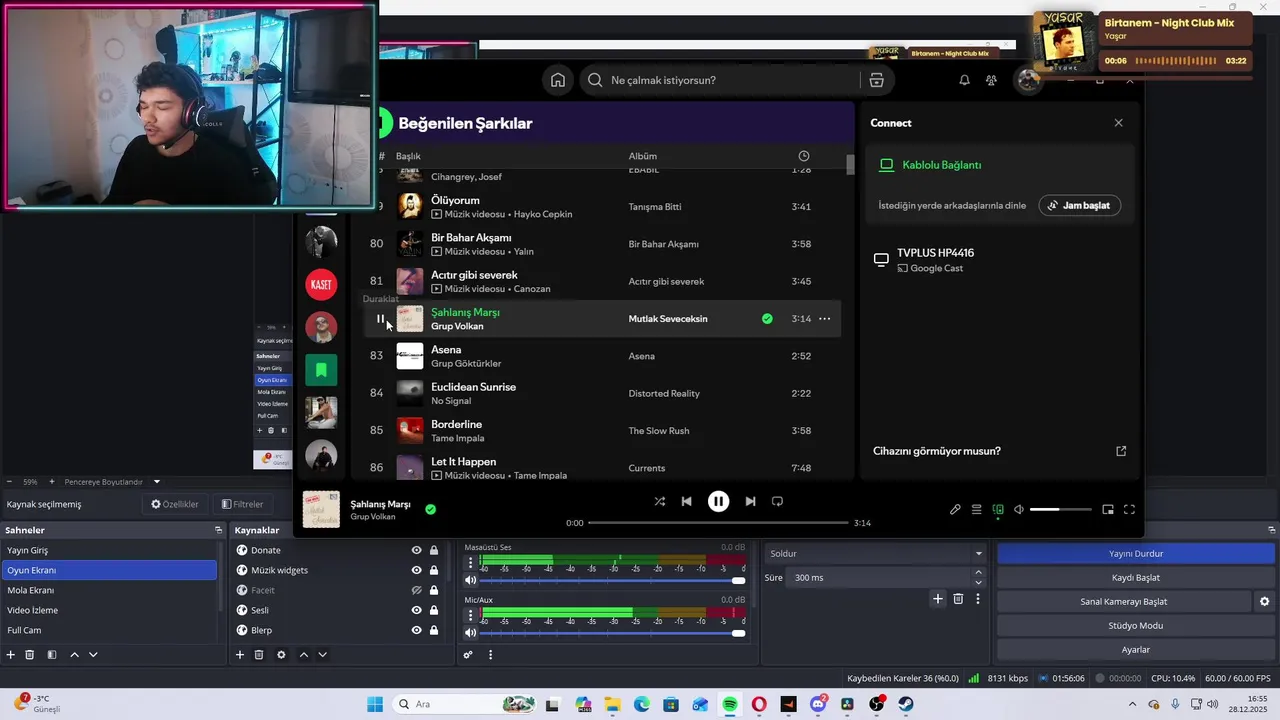Pause the Şahlanış Marşı row
Screen dimensions: 1280x720
click(380, 319)
